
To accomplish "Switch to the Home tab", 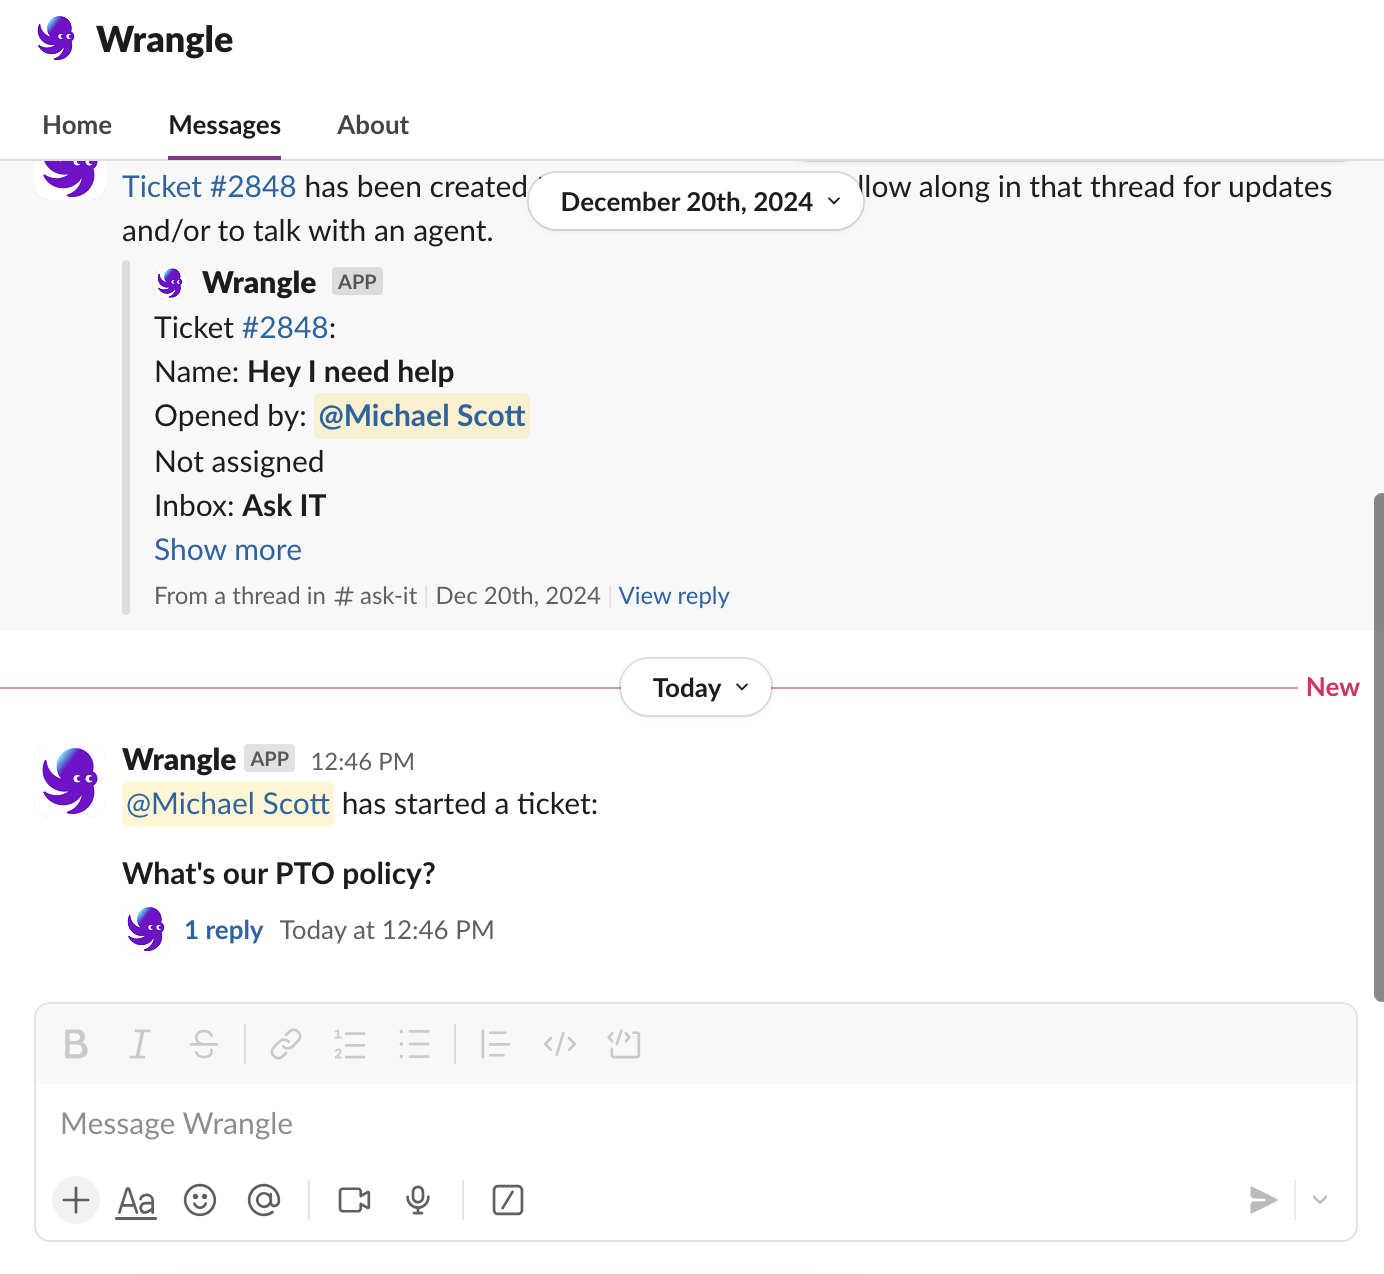I will (x=77, y=125).
